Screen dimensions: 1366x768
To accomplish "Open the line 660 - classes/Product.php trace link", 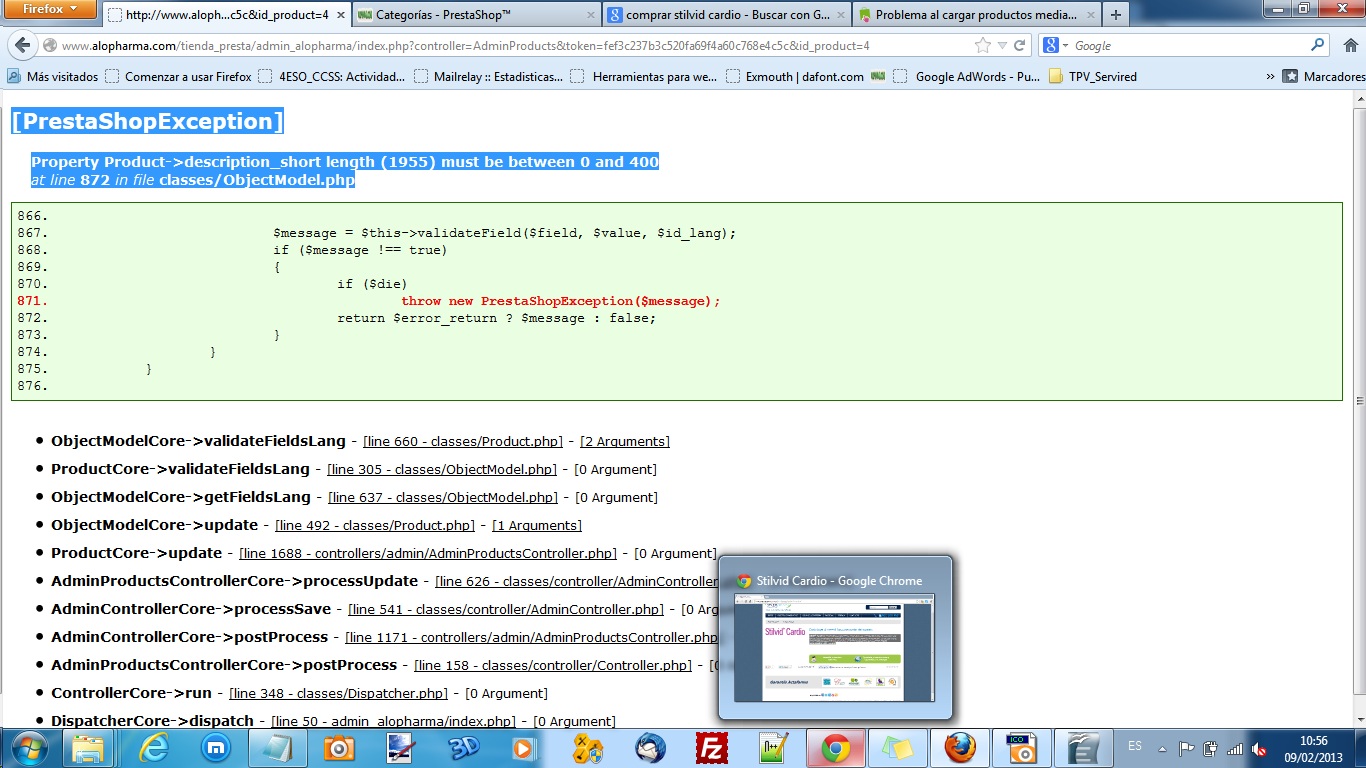I will tap(463, 441).
